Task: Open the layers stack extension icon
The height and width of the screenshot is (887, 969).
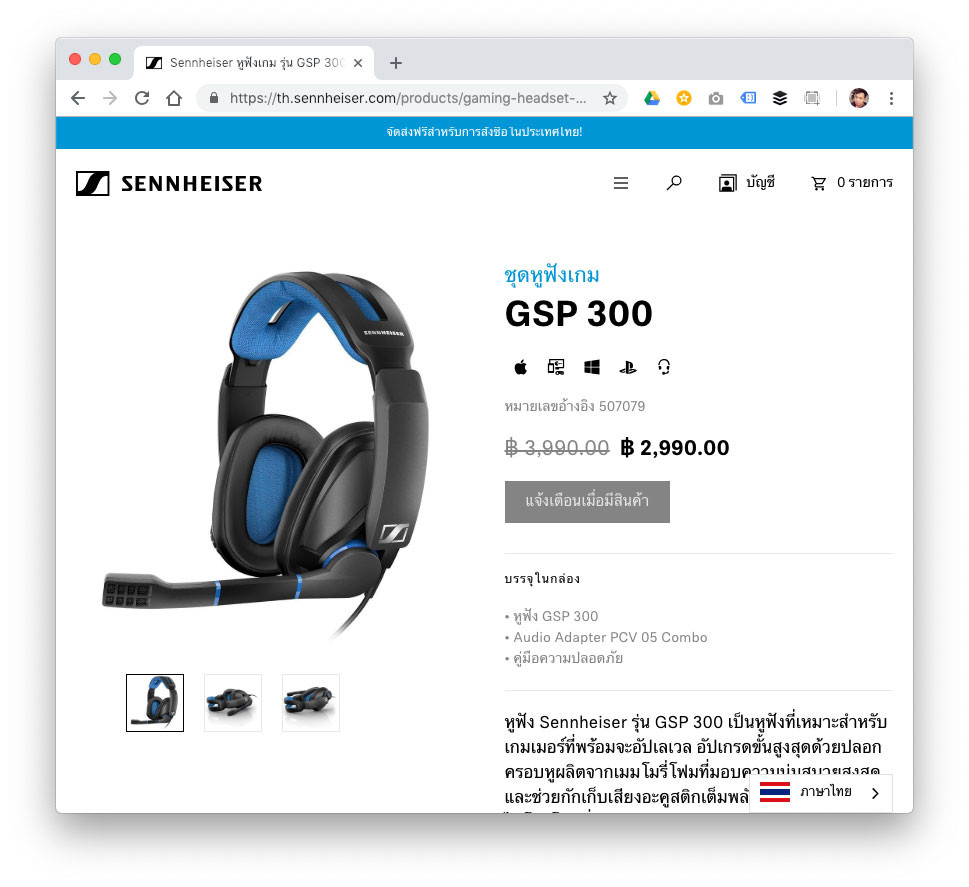Action: [x=780, y=98]
